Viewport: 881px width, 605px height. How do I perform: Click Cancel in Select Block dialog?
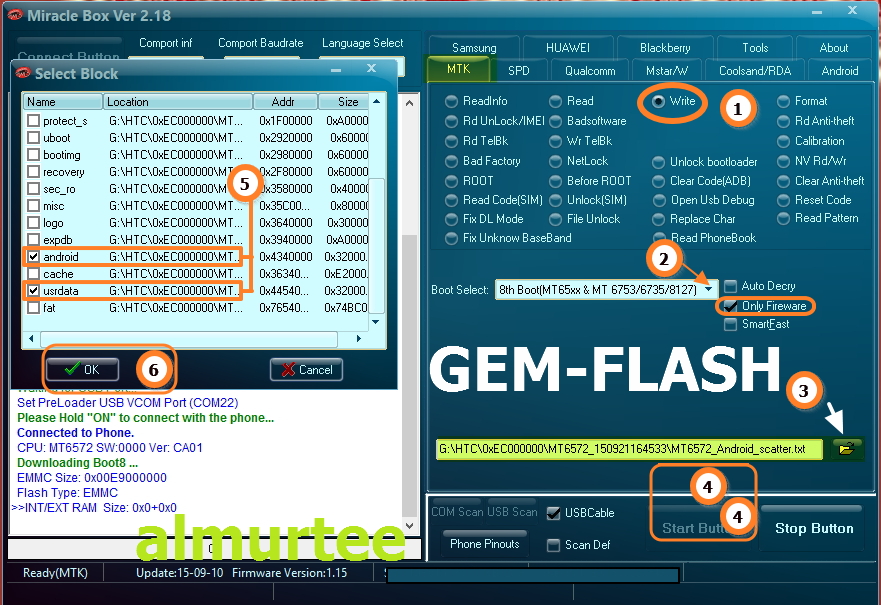point(306,370)
